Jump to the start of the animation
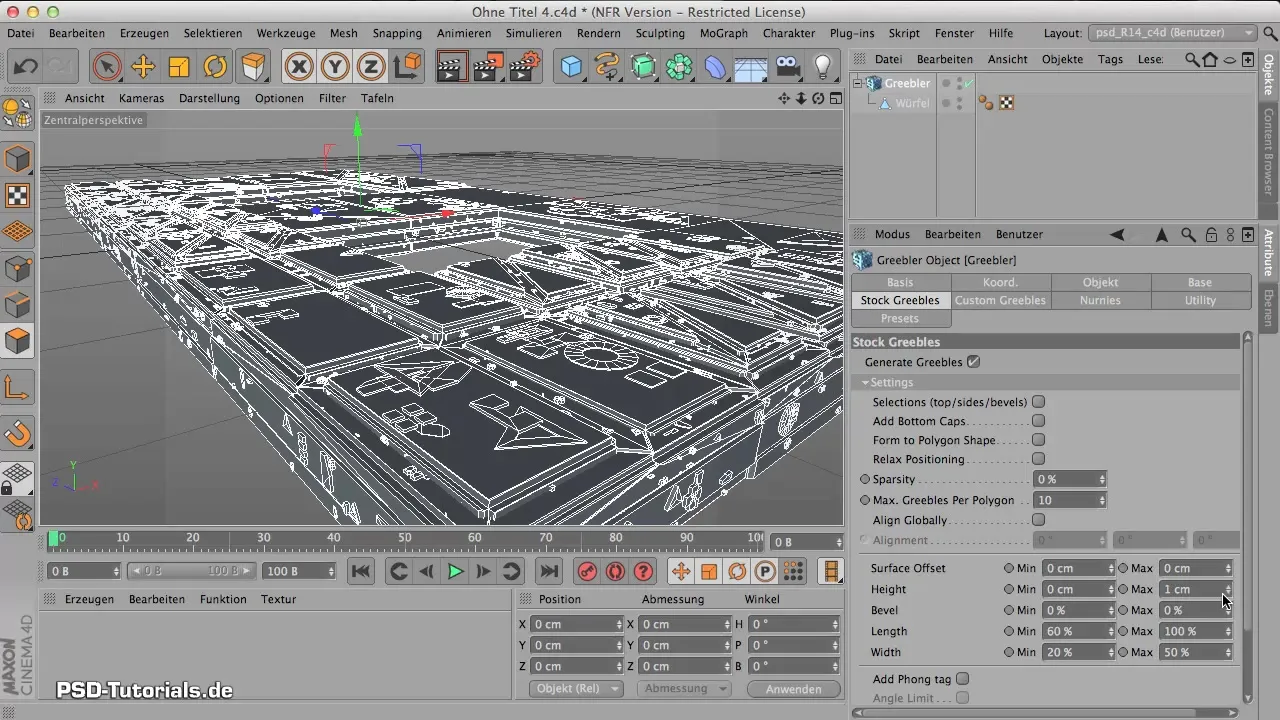1280x720 pixels. pos(361,571)
